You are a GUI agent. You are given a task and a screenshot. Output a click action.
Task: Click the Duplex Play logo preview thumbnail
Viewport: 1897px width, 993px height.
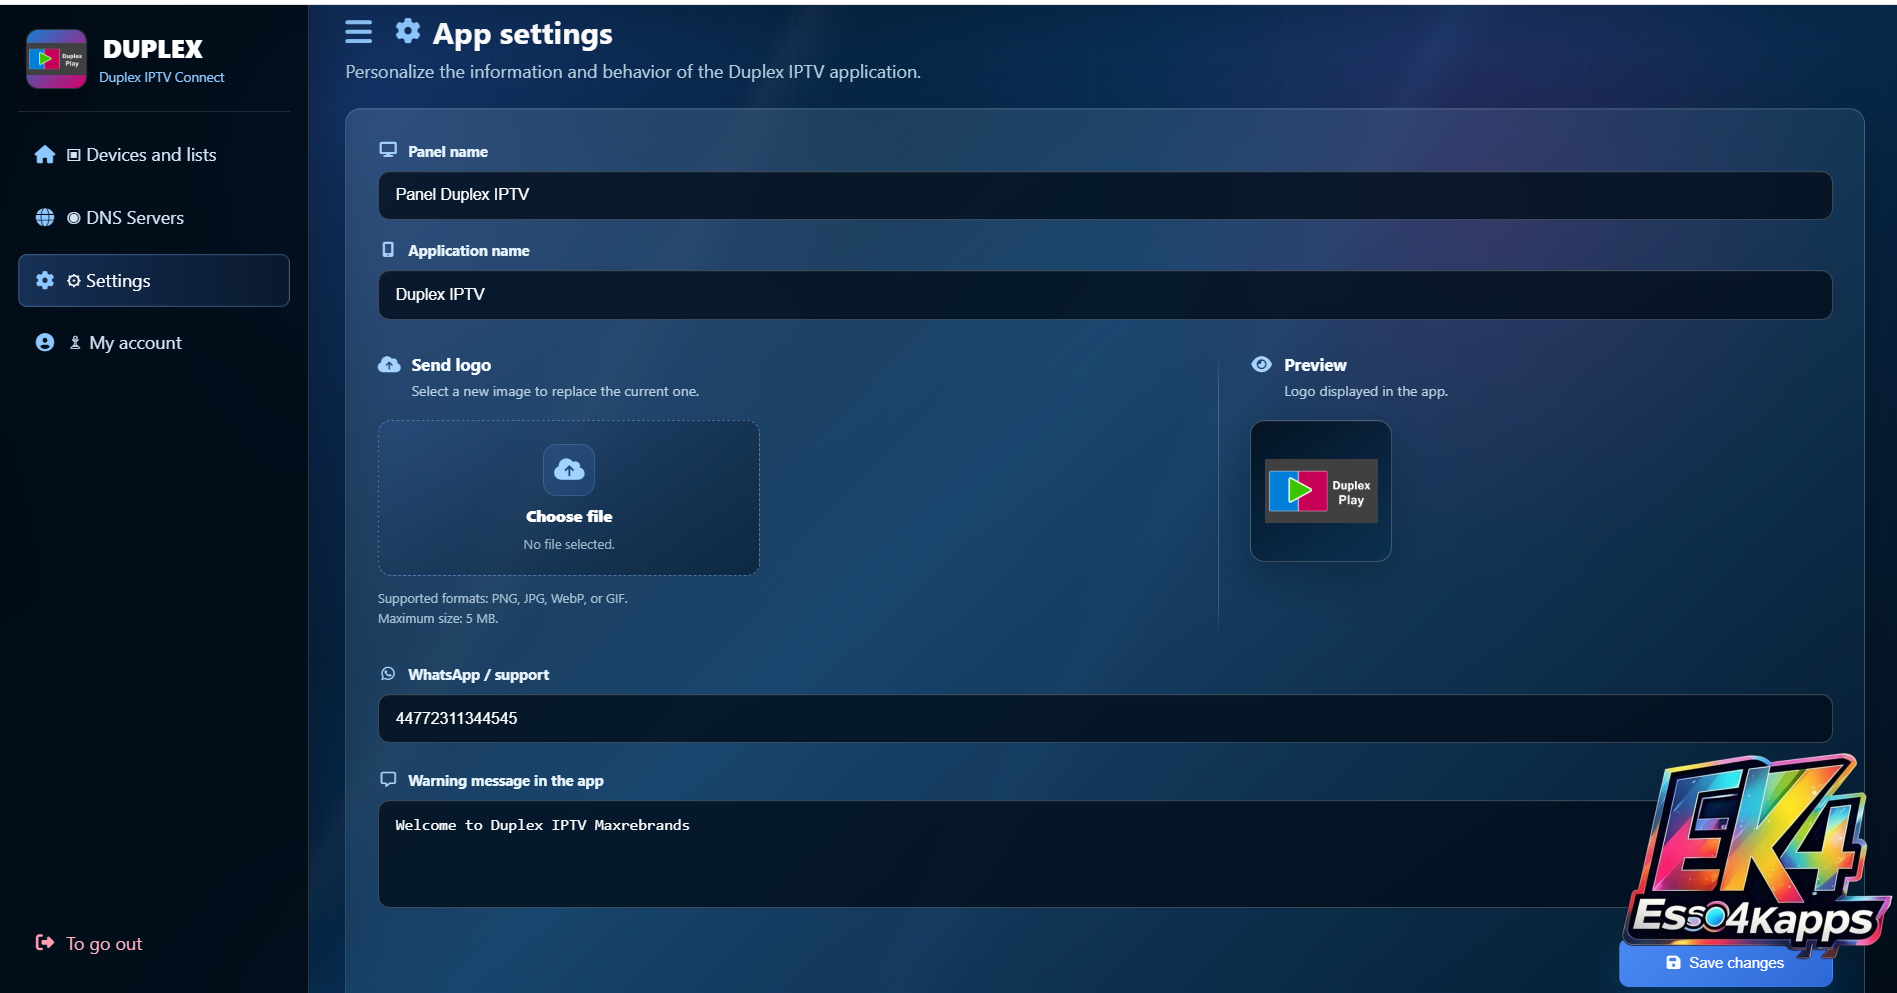click(x=1321, y=491)
